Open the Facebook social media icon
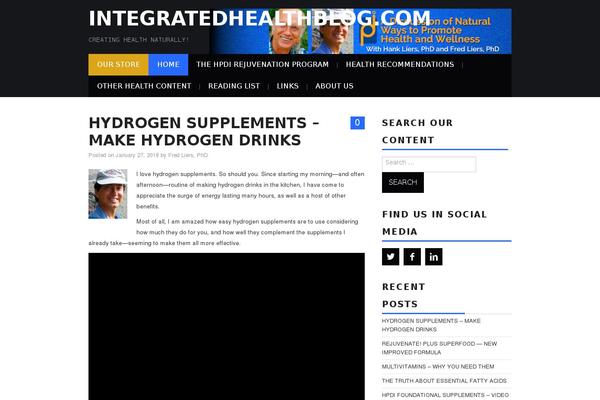600x400 pixels. click(412, 256)
